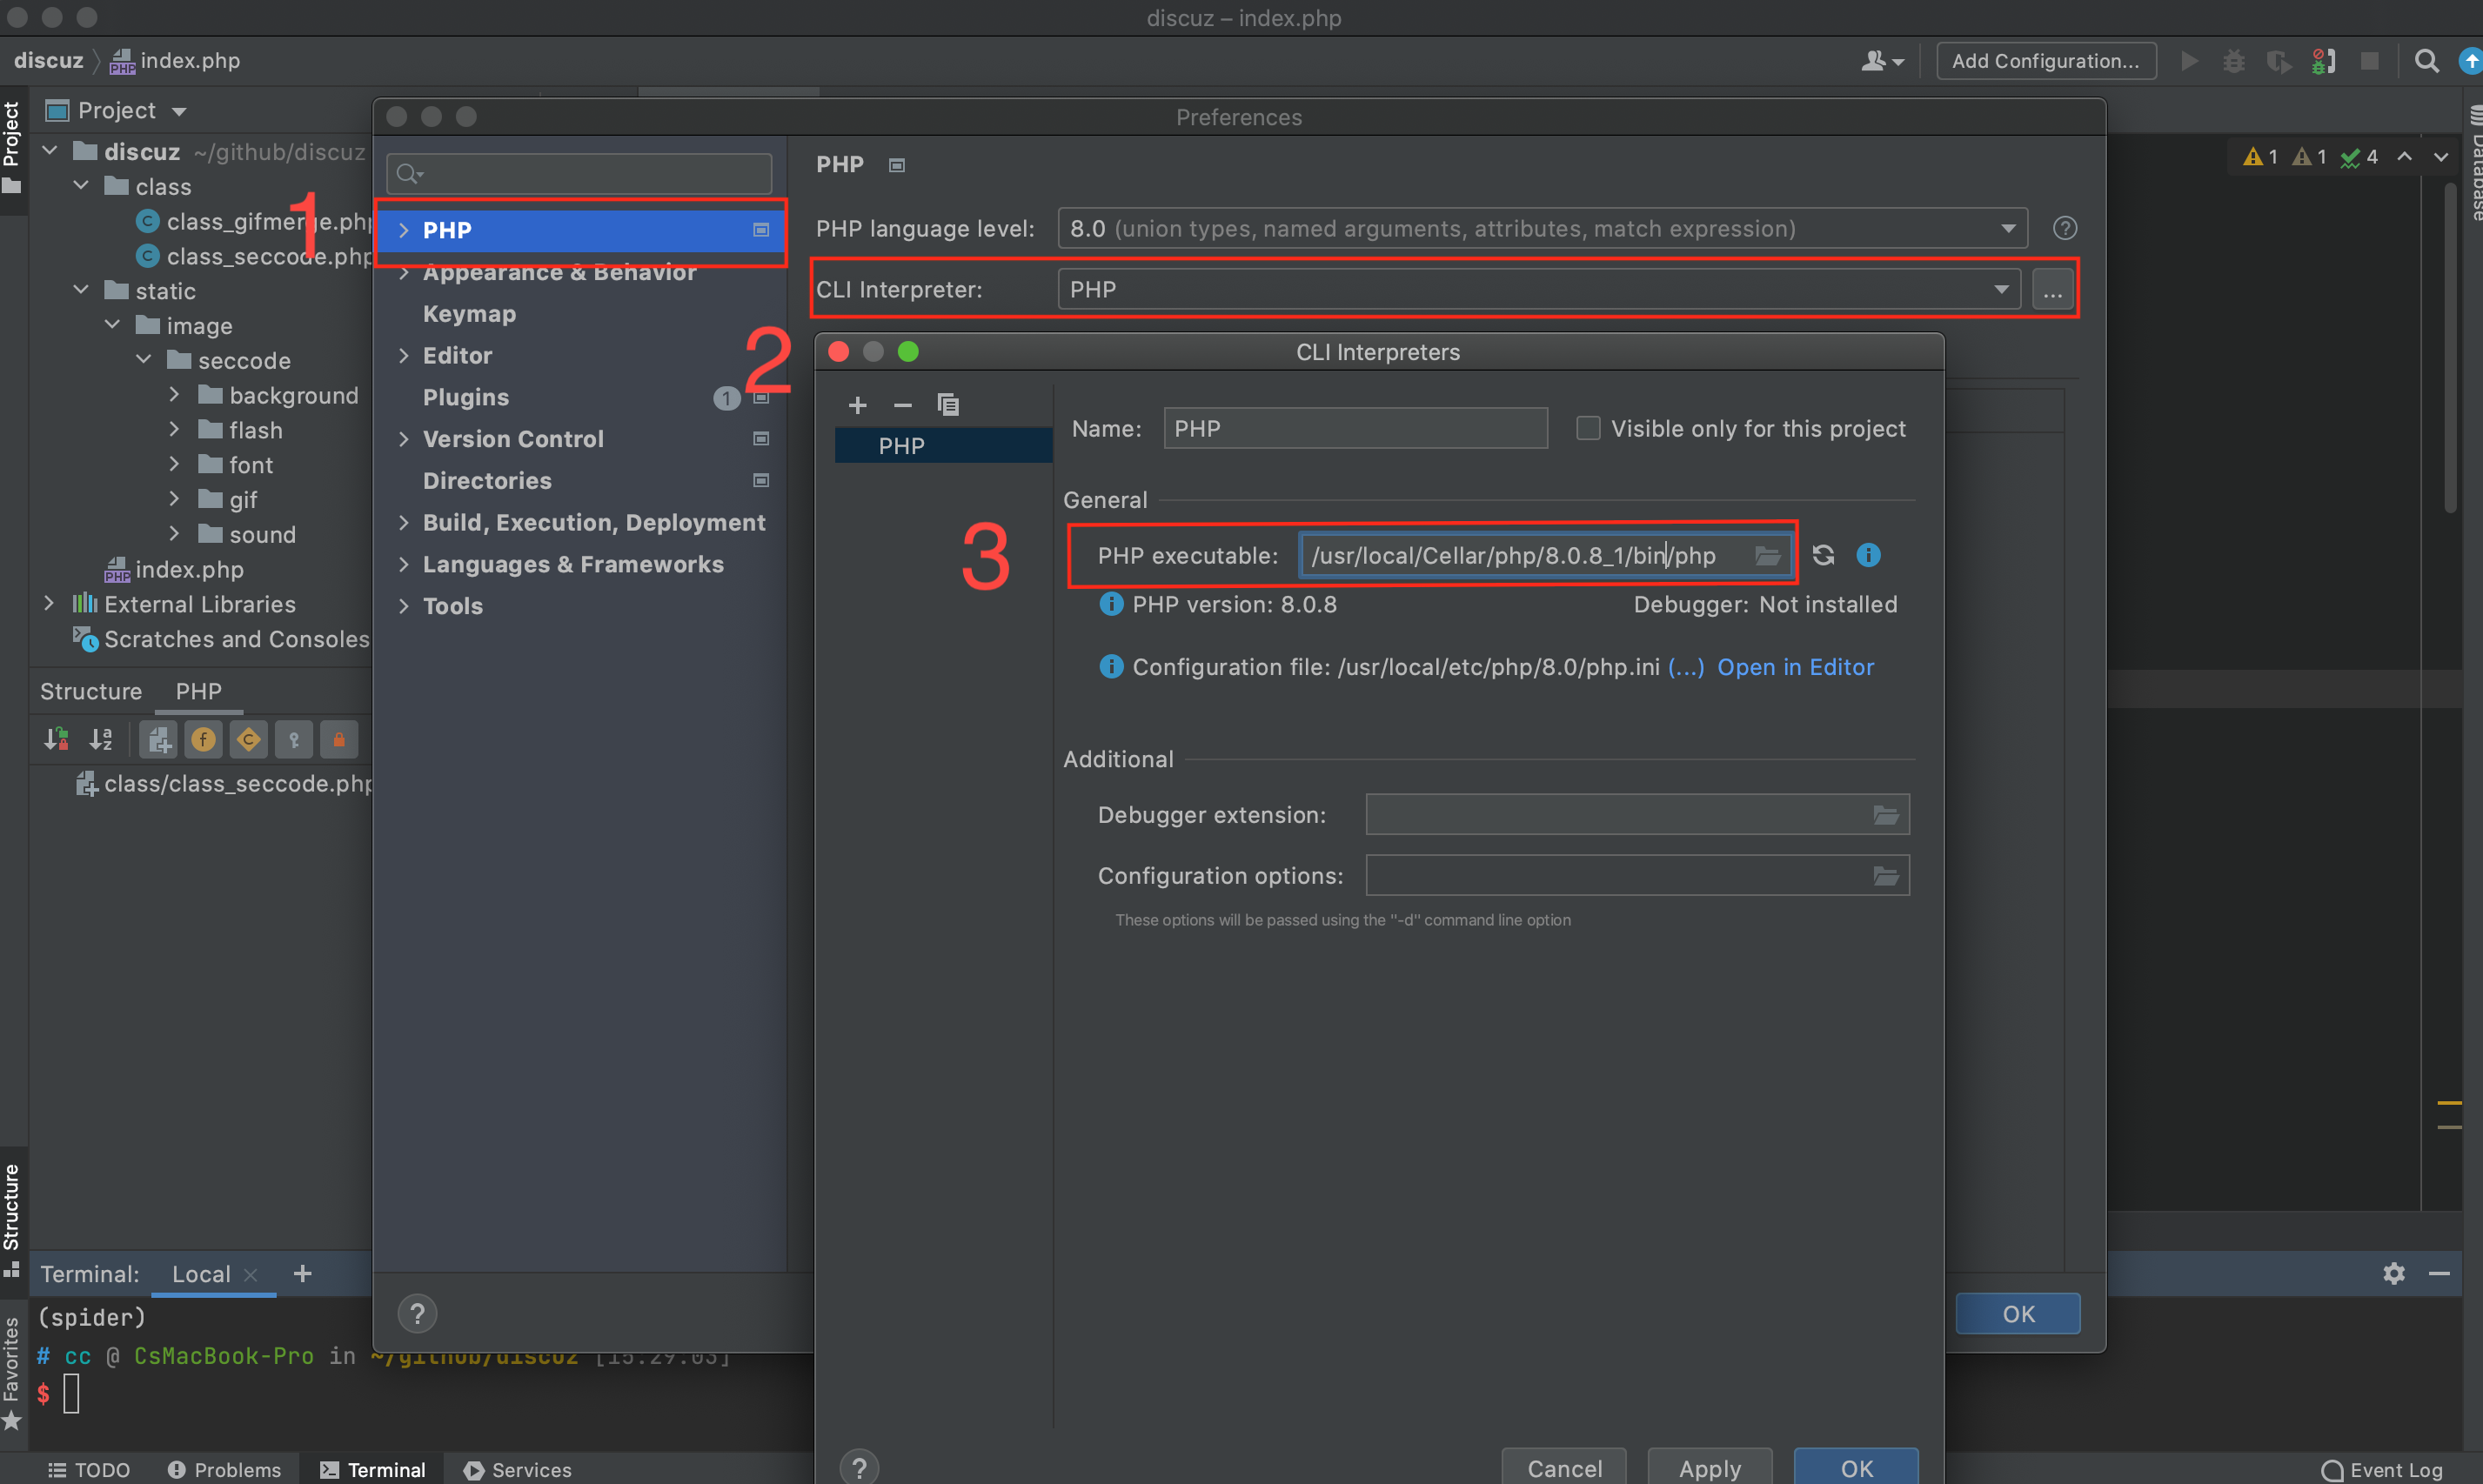
Task: Open CLI Interpreters help question mark
Action: pyautogui.click(x=859, y=1468)
